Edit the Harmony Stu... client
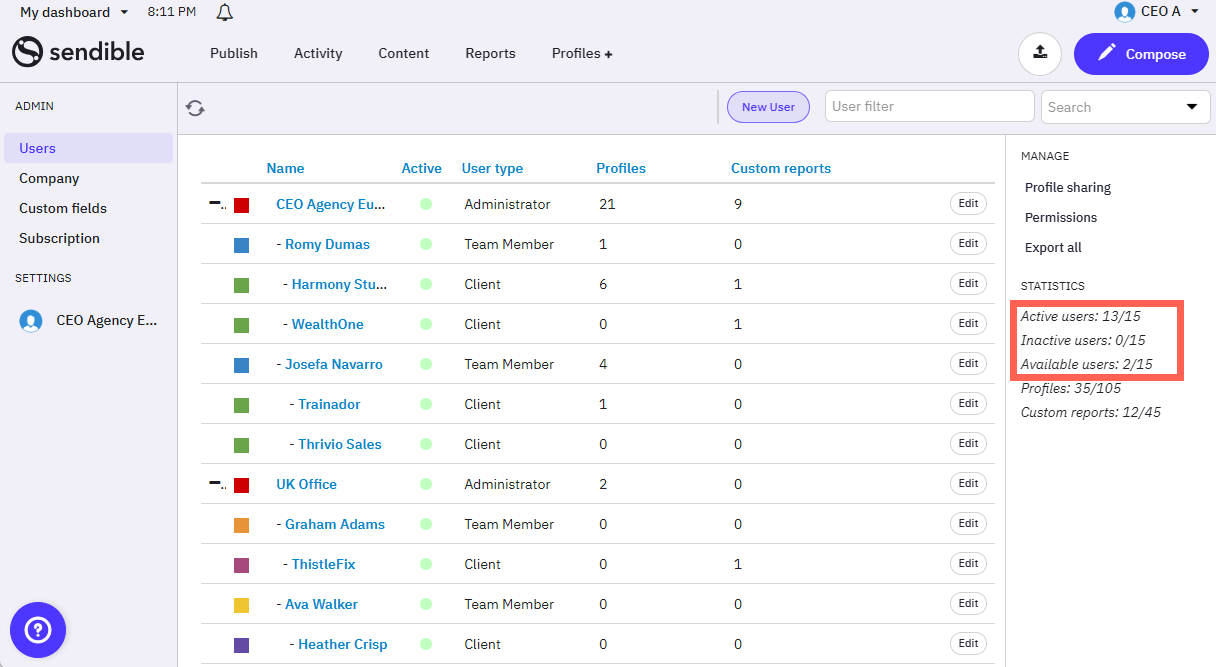The width and height of the screenshot is (1216, 667). [x=968, y=284]
